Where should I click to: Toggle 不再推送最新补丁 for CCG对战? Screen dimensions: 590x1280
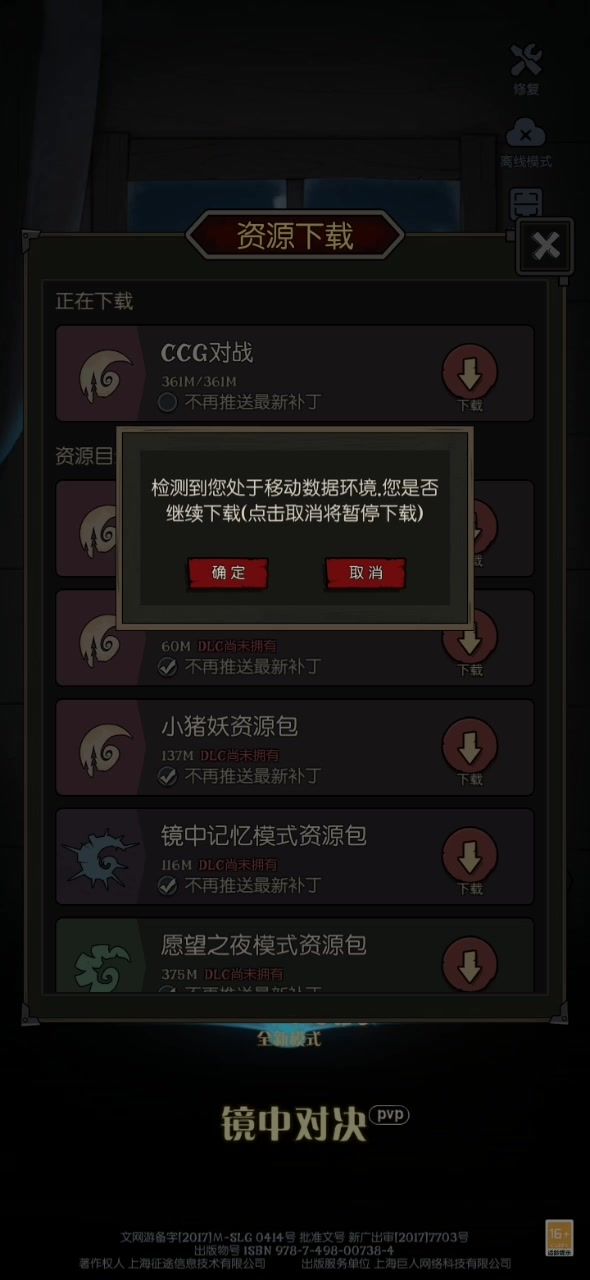(168, 402)
